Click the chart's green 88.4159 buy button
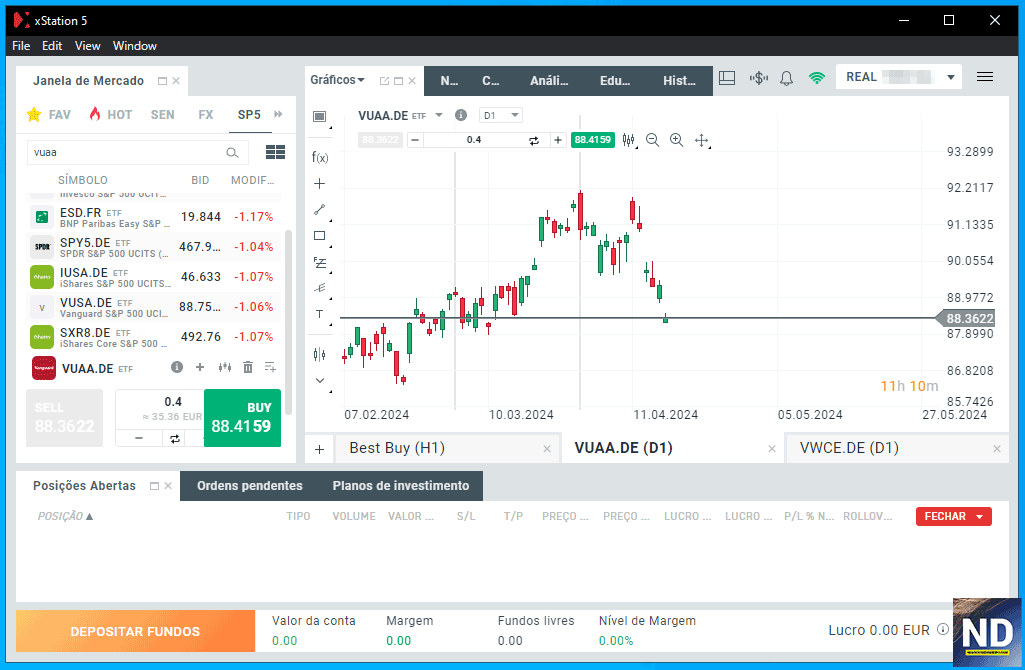 592,140
